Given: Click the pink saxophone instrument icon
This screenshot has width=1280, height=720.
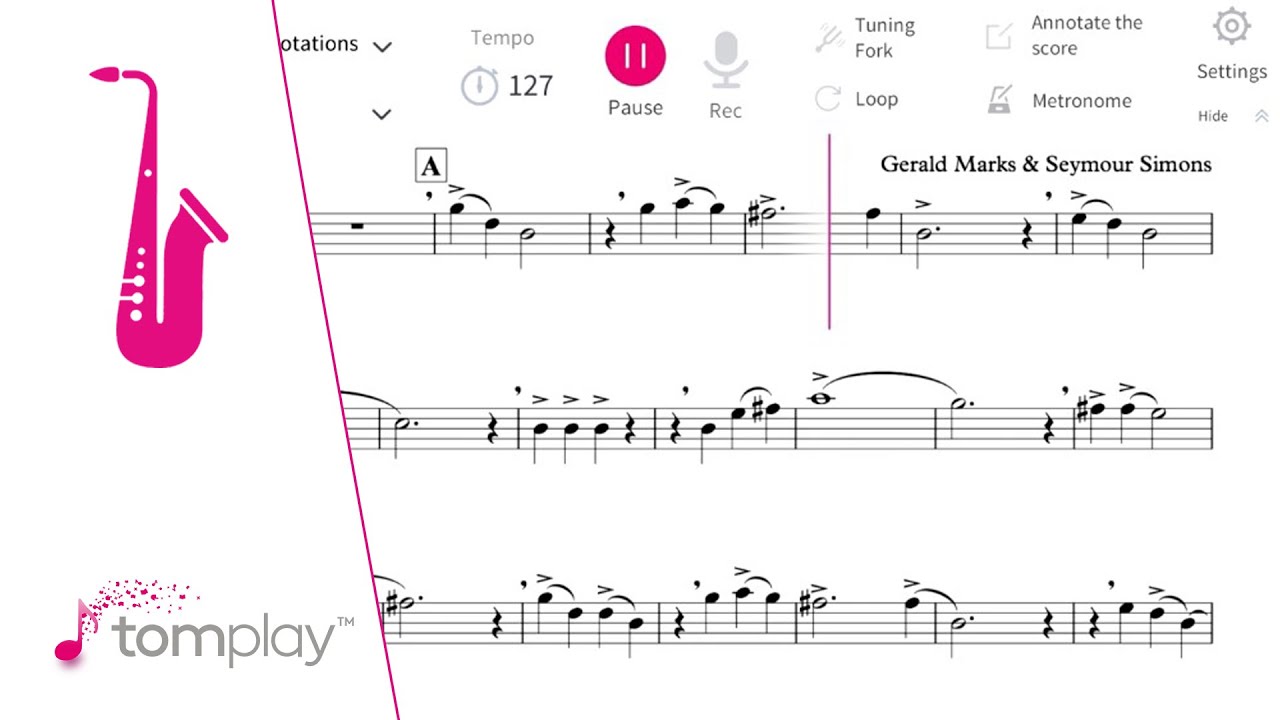Looking at the screenshot, I should 158,217.
